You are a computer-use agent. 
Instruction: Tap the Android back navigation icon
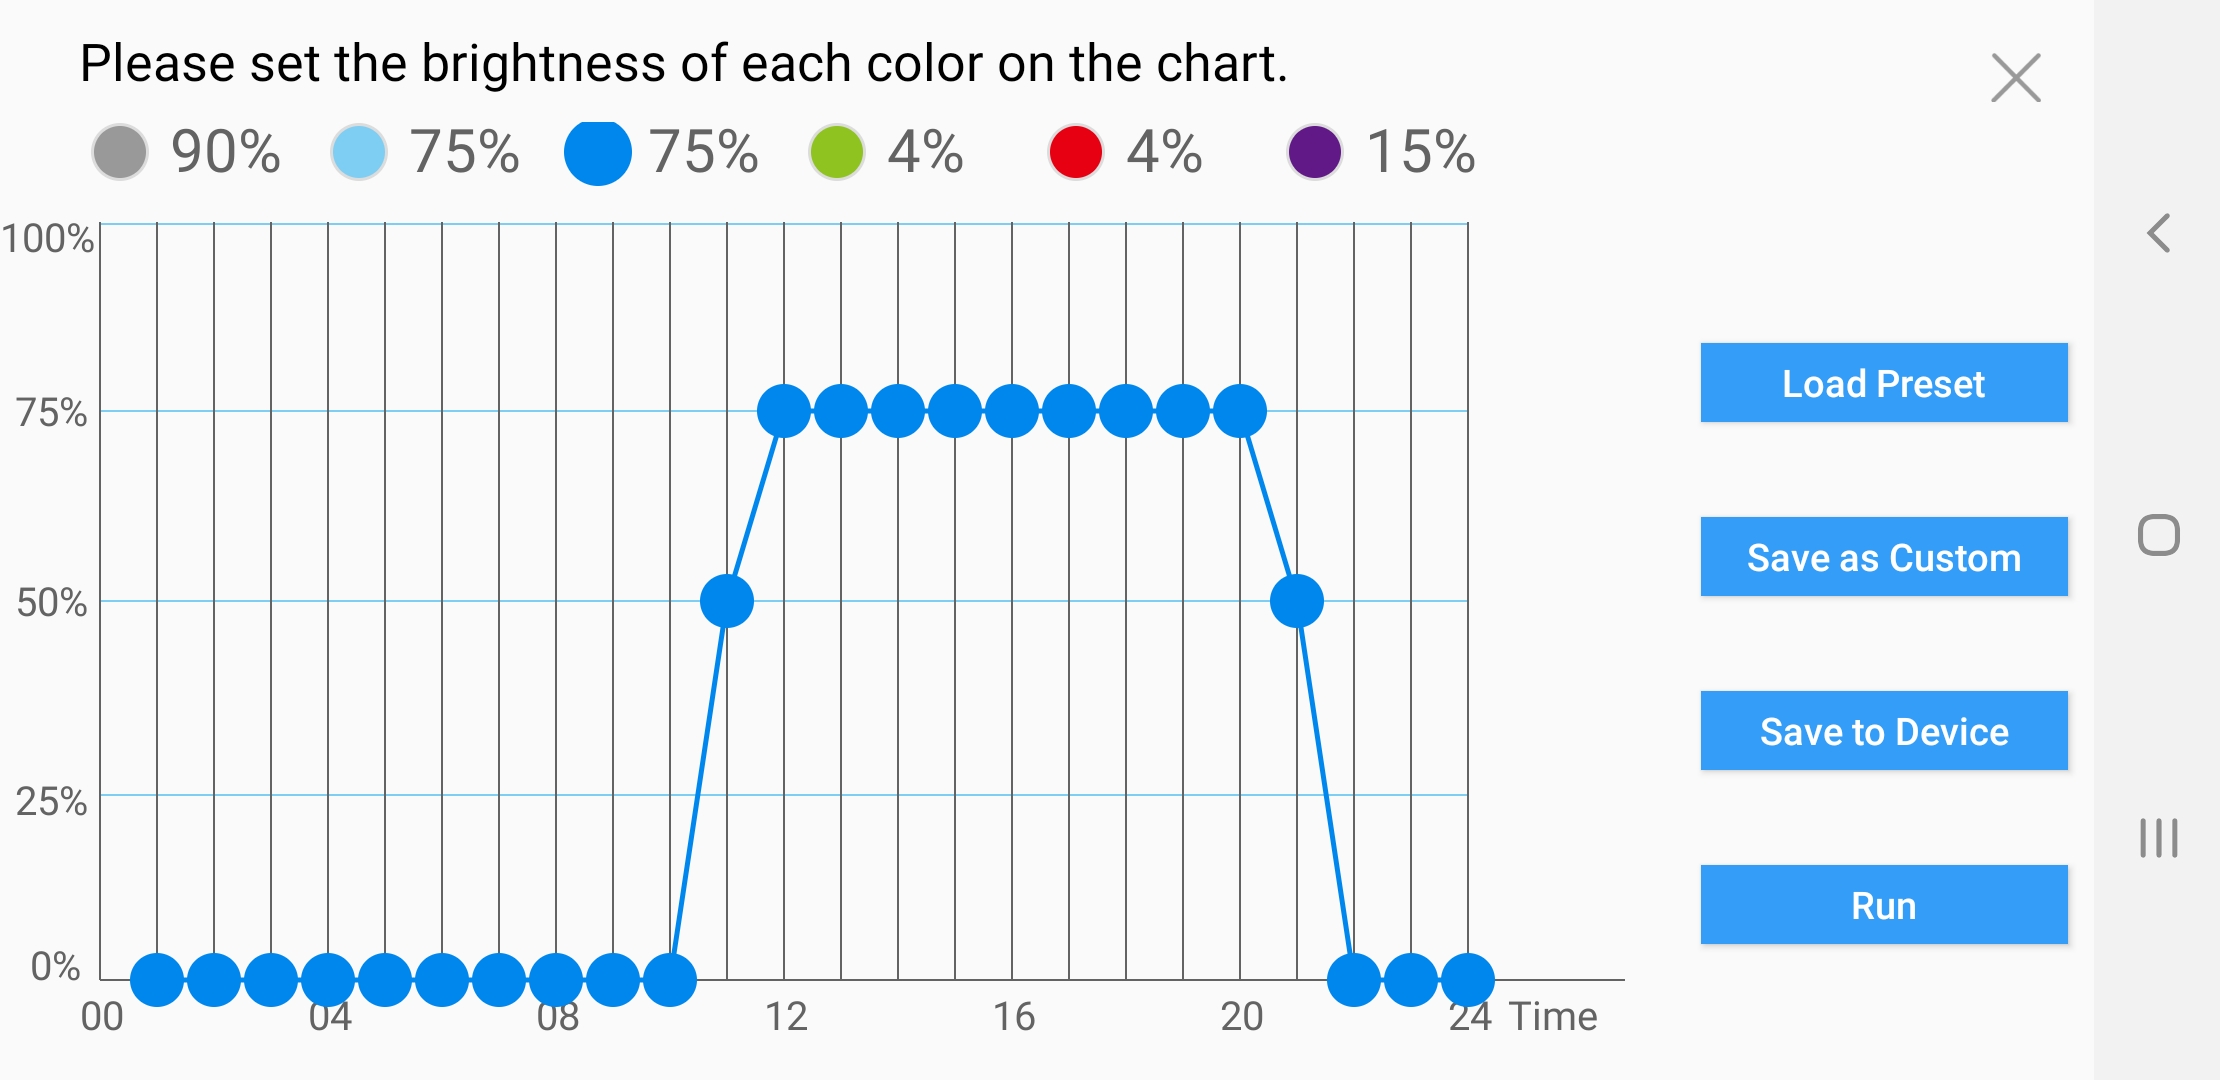[2159, 233]
